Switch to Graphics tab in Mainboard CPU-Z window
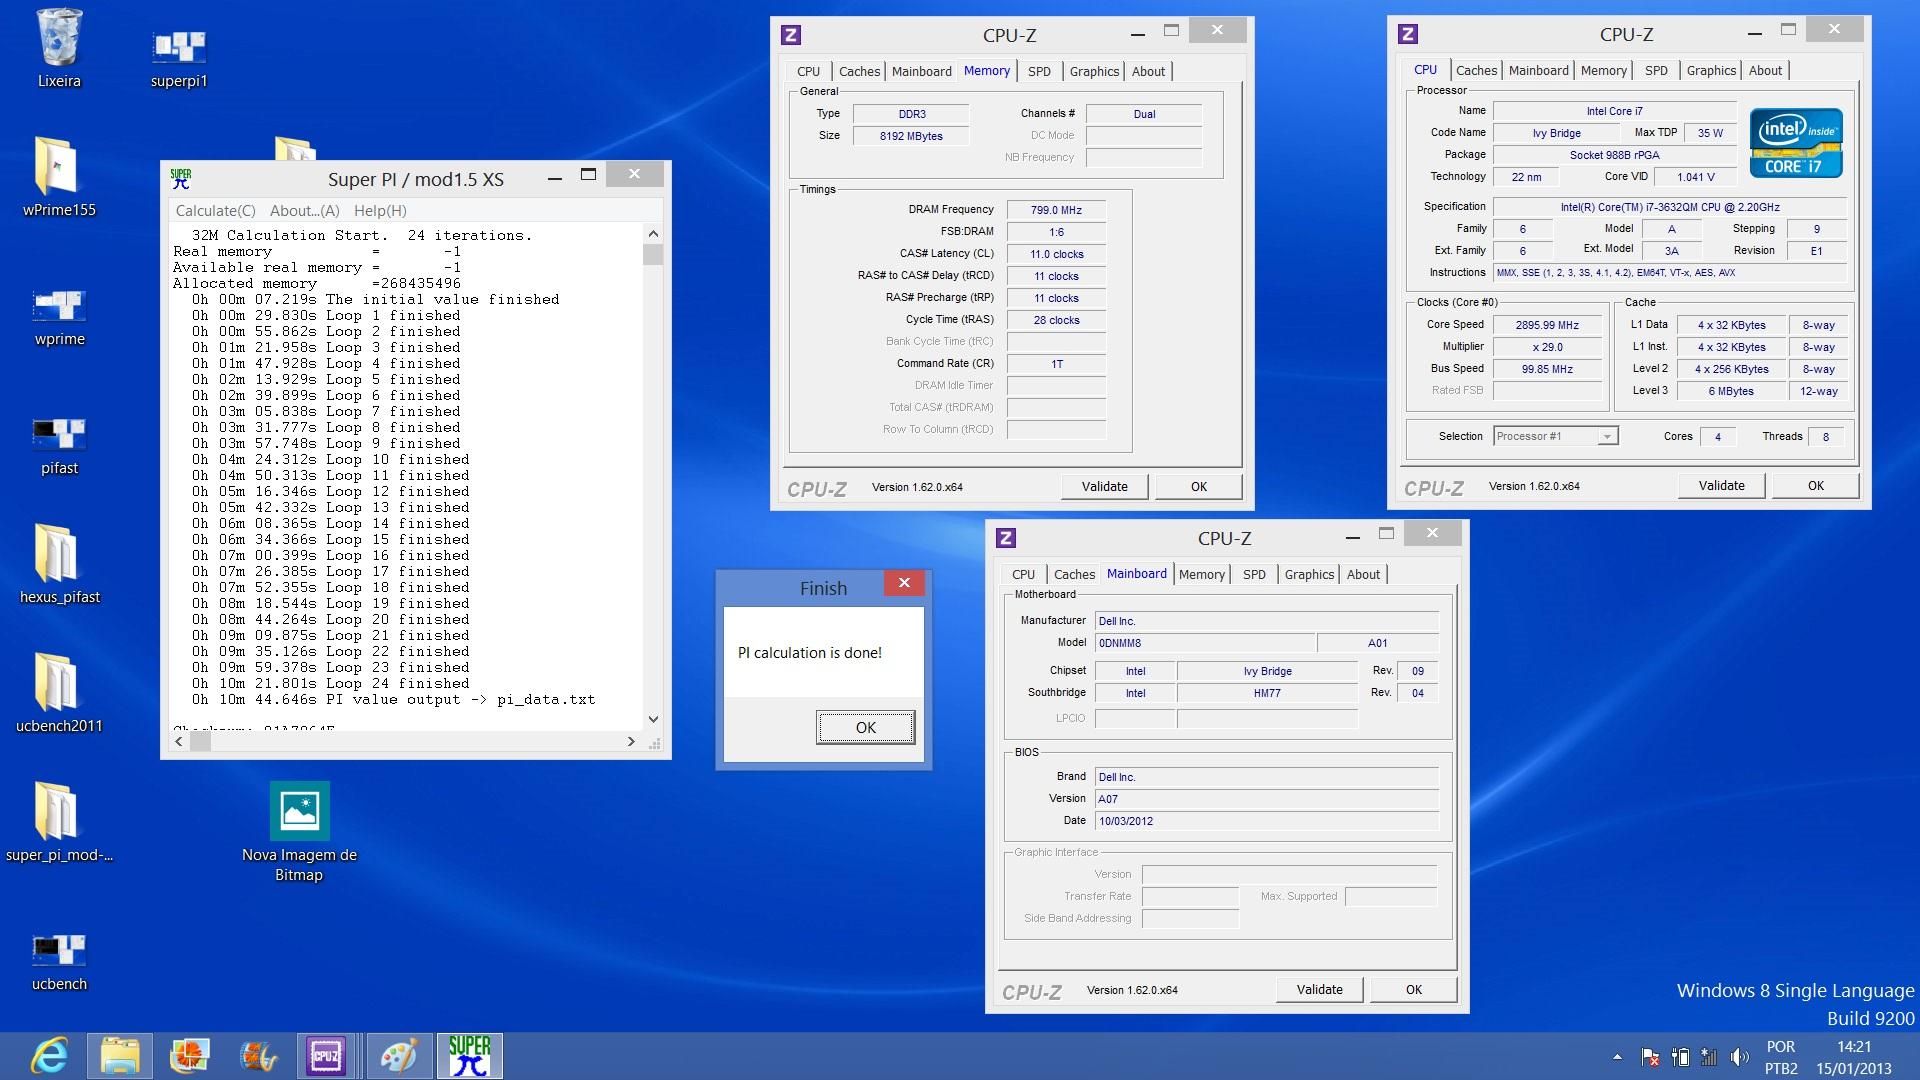1920x1080 pixels. coord(1309,574)
